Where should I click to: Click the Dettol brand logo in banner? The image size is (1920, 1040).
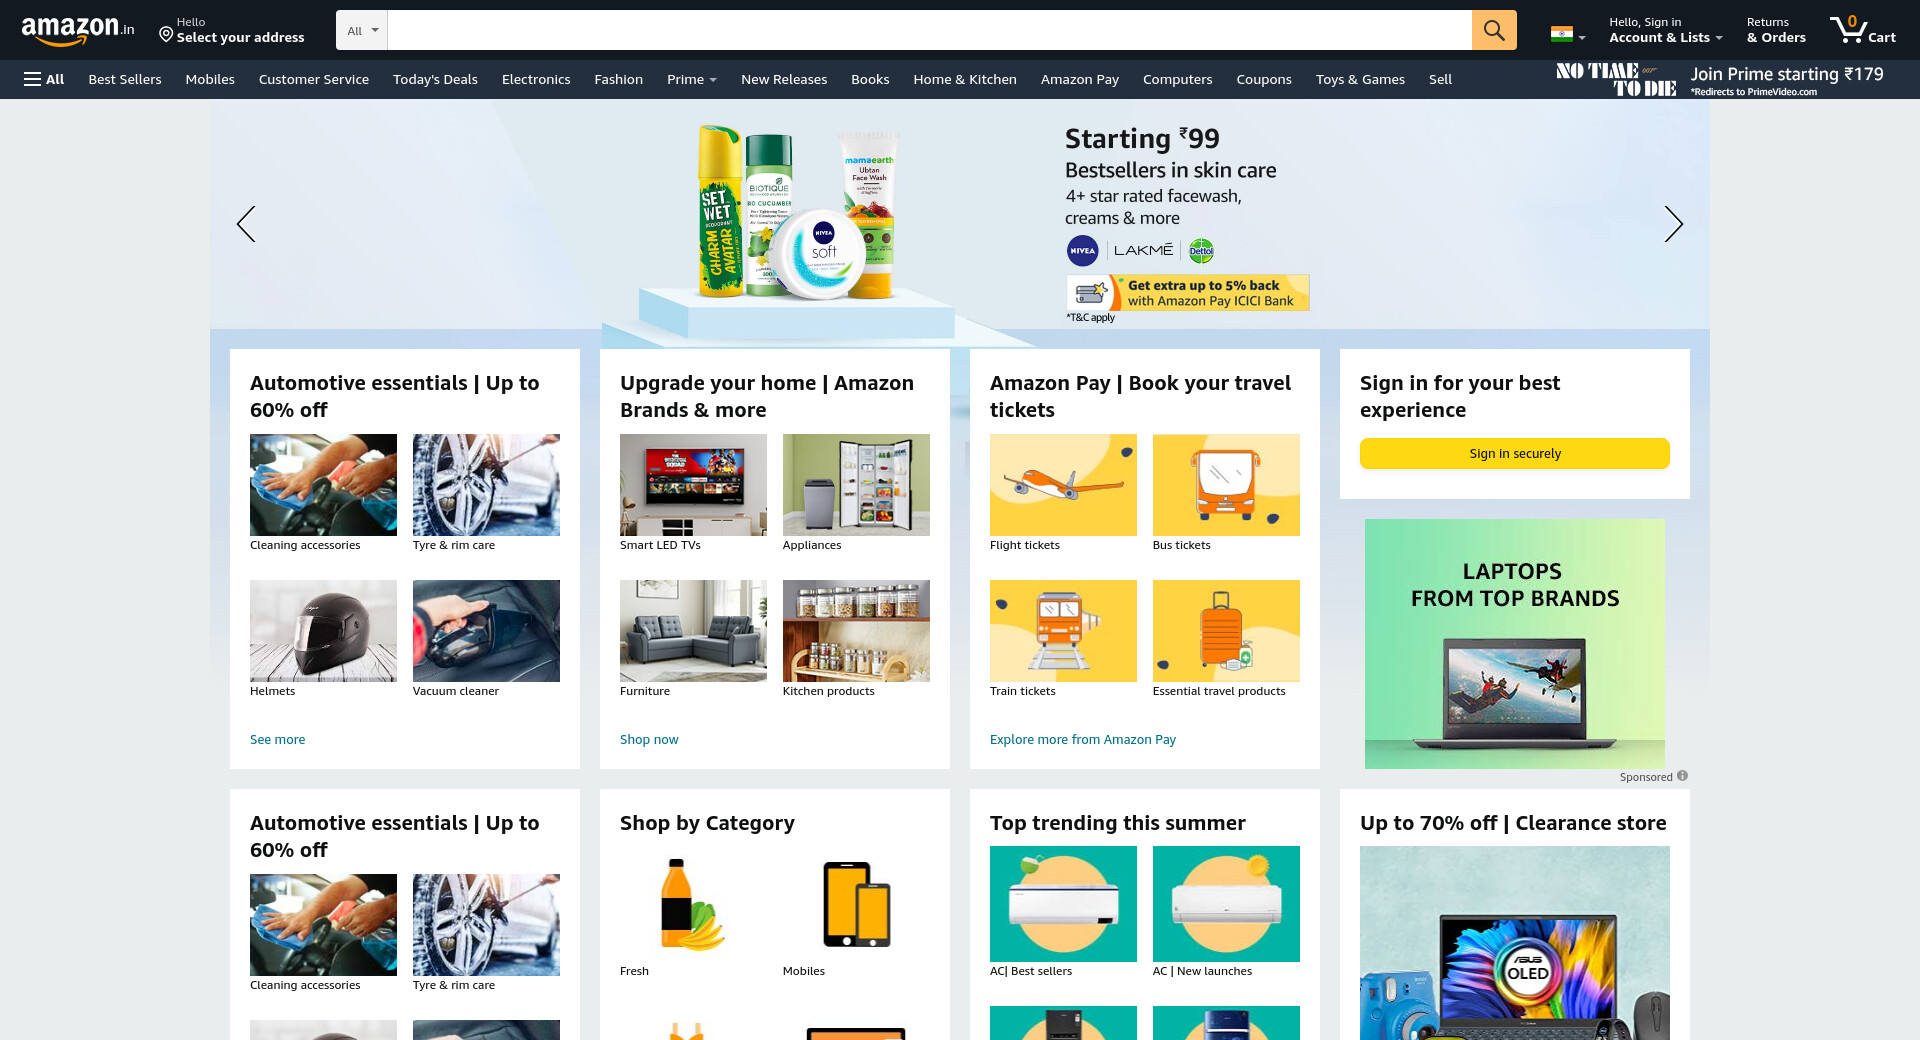click(x=1201, y=251)
